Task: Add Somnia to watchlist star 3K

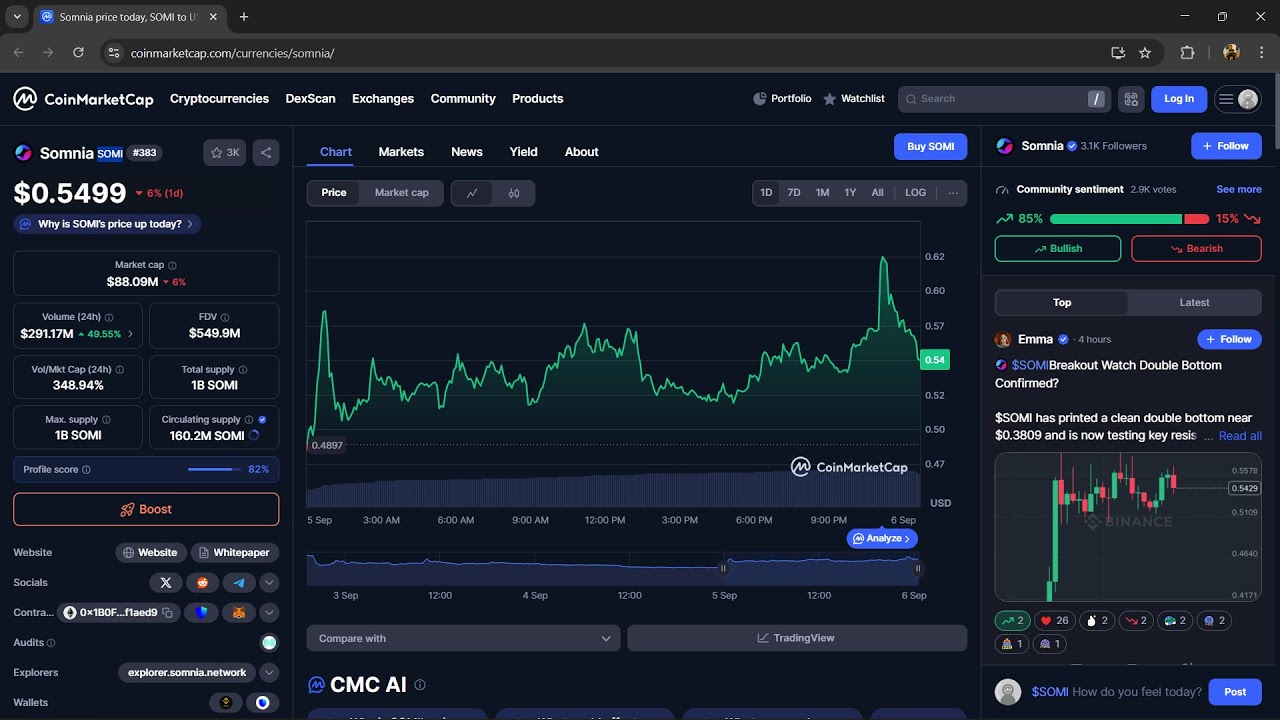Action: pyautogui.click(x=225, y=153)
